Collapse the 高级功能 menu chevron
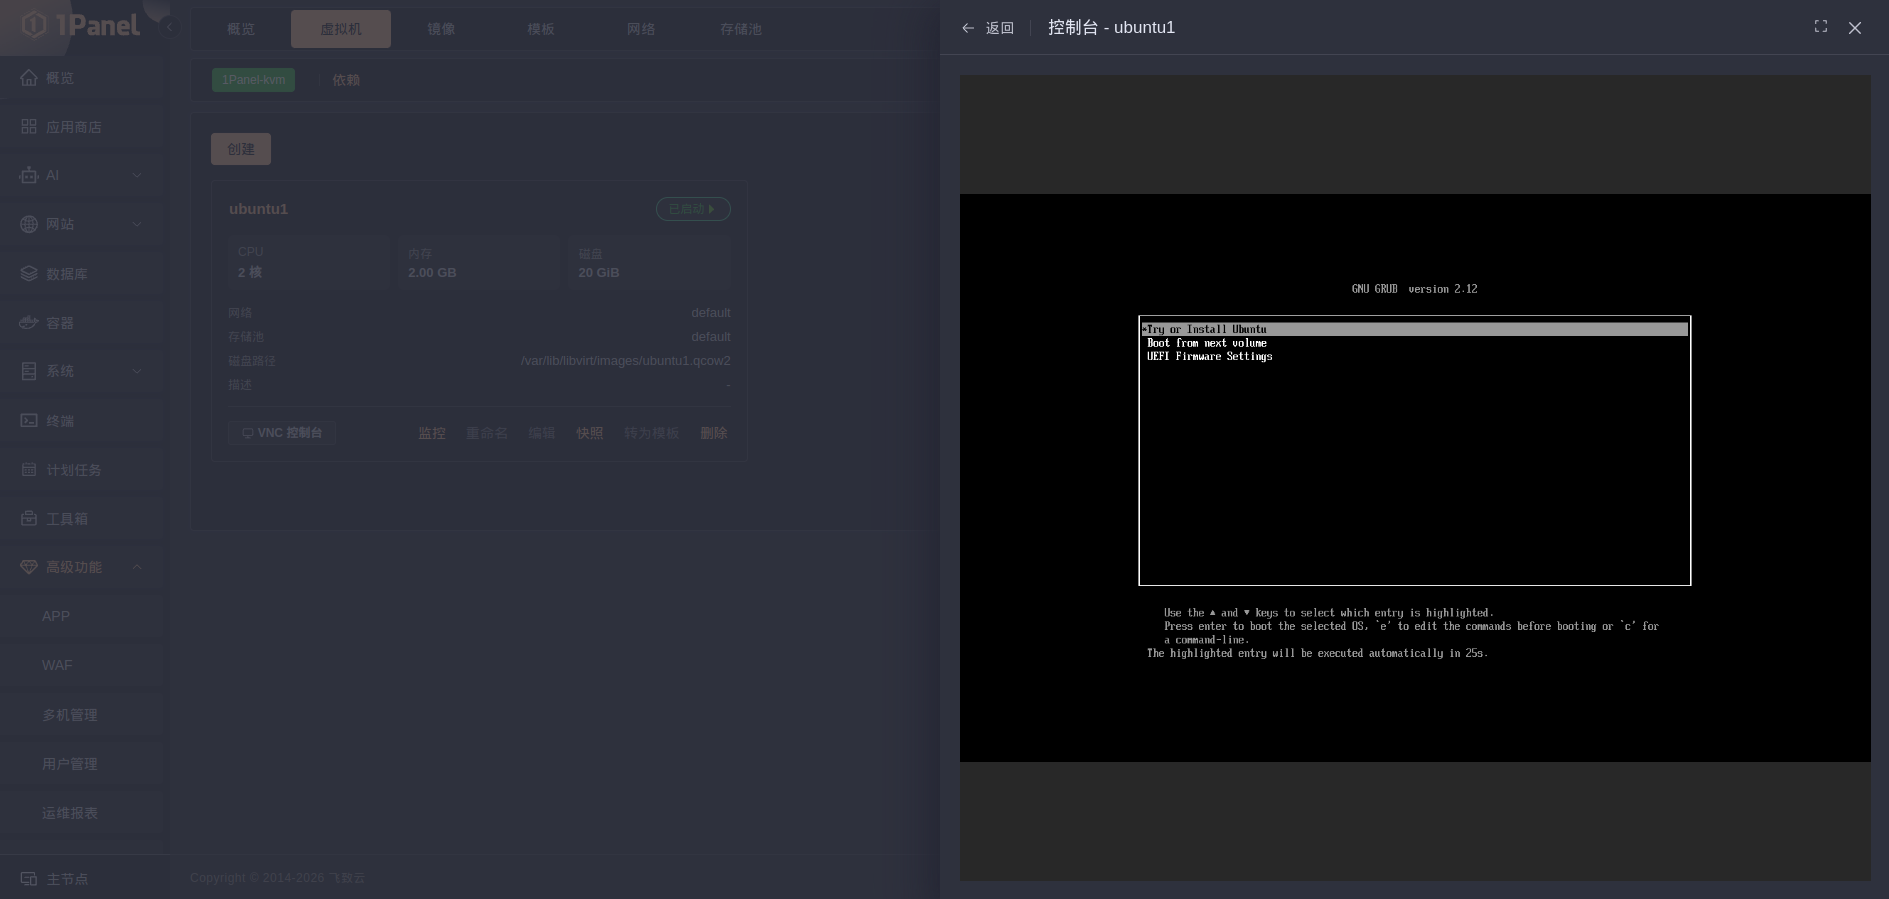1889x899 pixels. click(137, 567)
